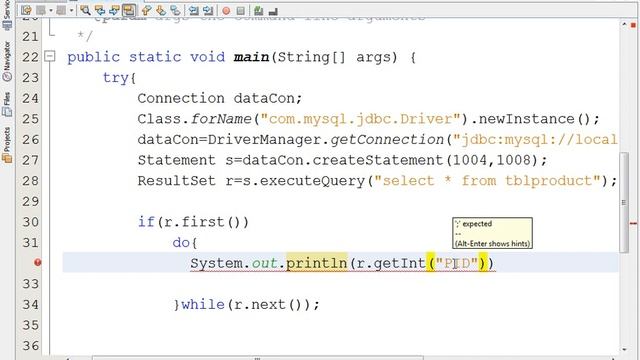Open the Navigator side tab
Image resolution: width=640 pixels, height=360 pixels.
tap(7, 61)
